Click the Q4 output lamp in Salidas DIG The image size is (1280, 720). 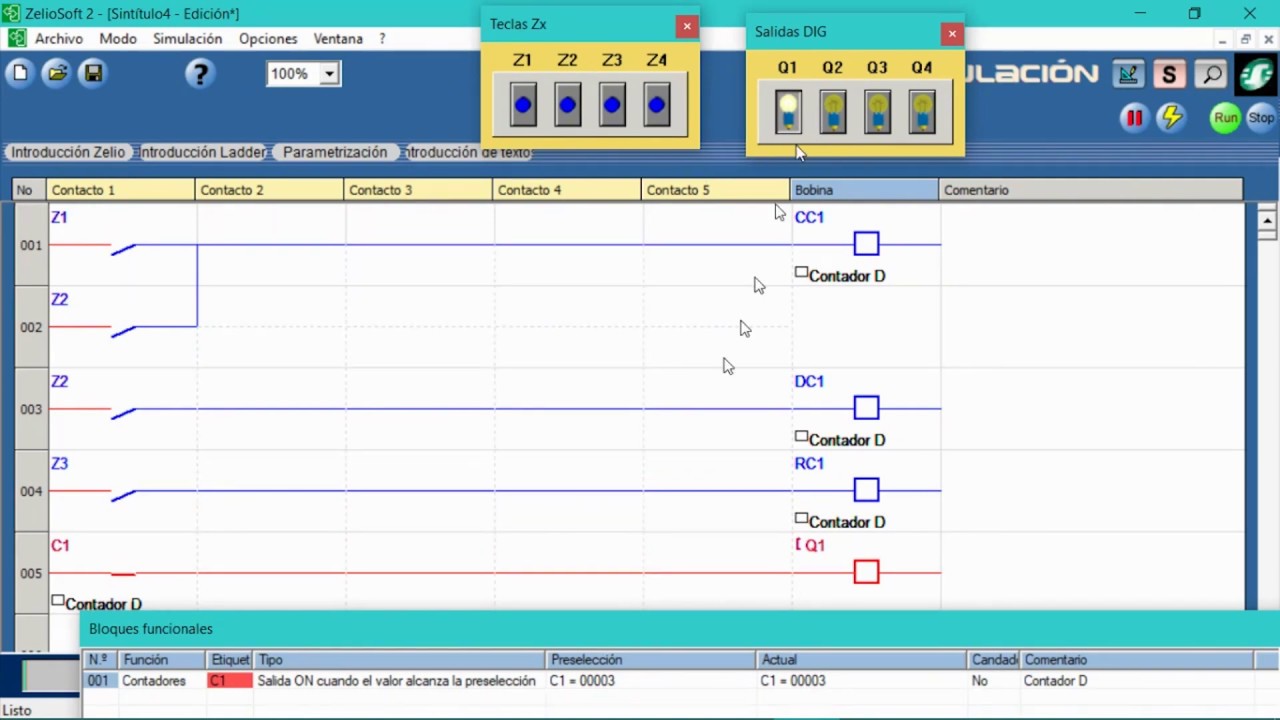922,110
